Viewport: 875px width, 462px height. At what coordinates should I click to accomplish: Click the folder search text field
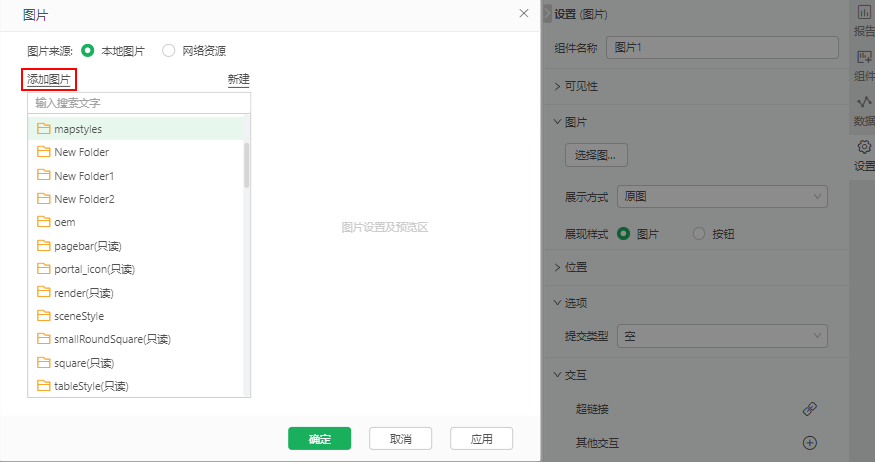coord(138,103)
